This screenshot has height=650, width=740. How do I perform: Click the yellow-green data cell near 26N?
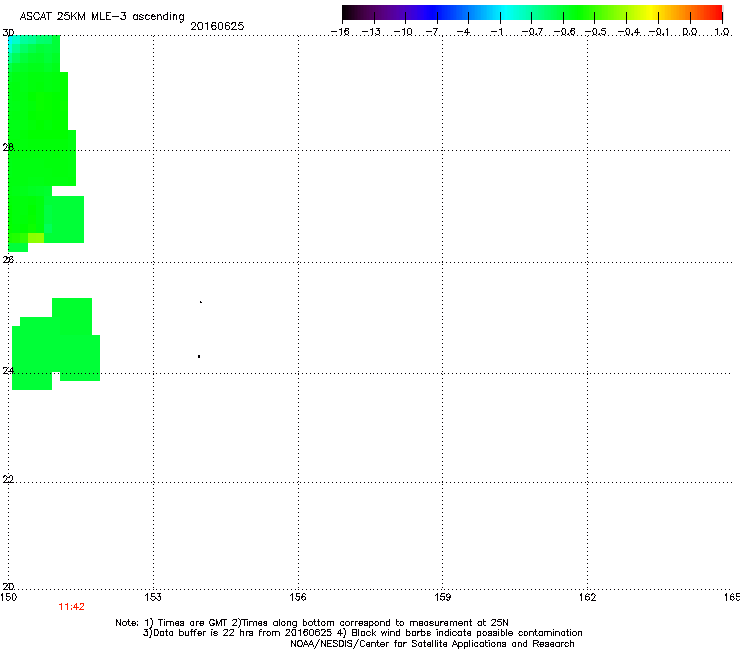(x=36, y=238)
